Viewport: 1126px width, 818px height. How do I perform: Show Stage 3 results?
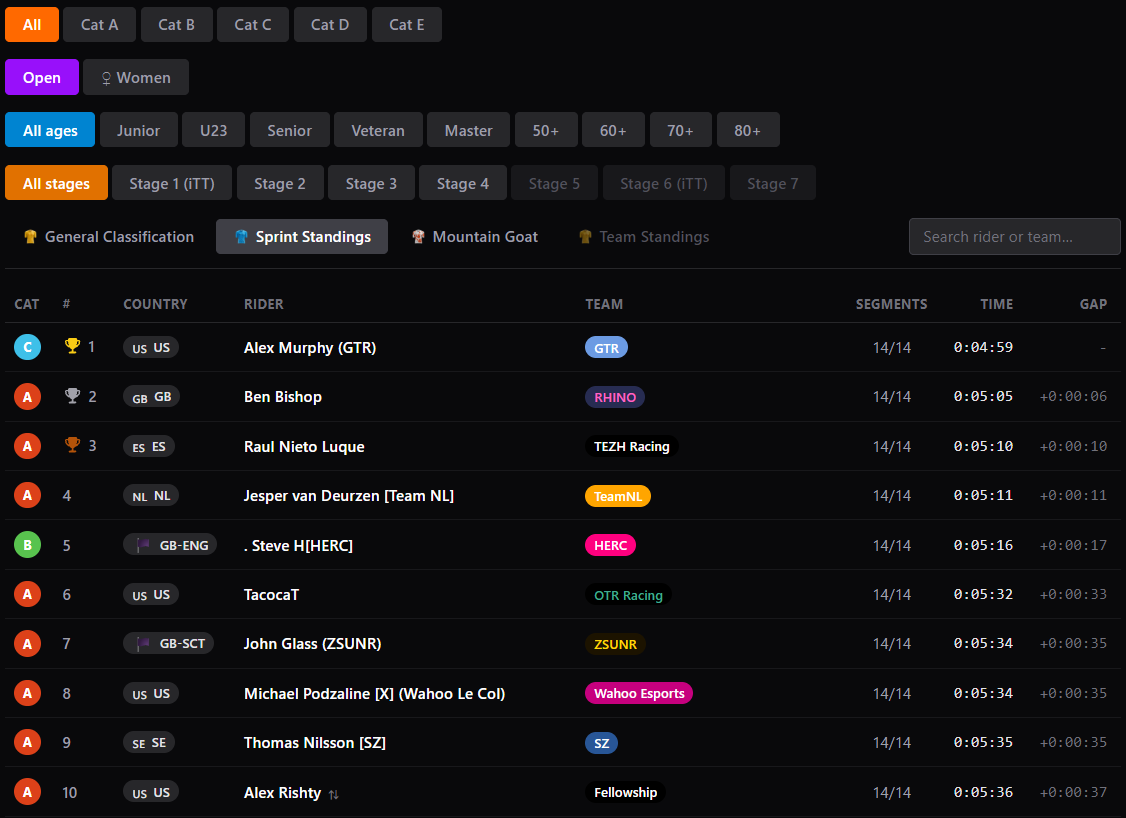[371, 183]
